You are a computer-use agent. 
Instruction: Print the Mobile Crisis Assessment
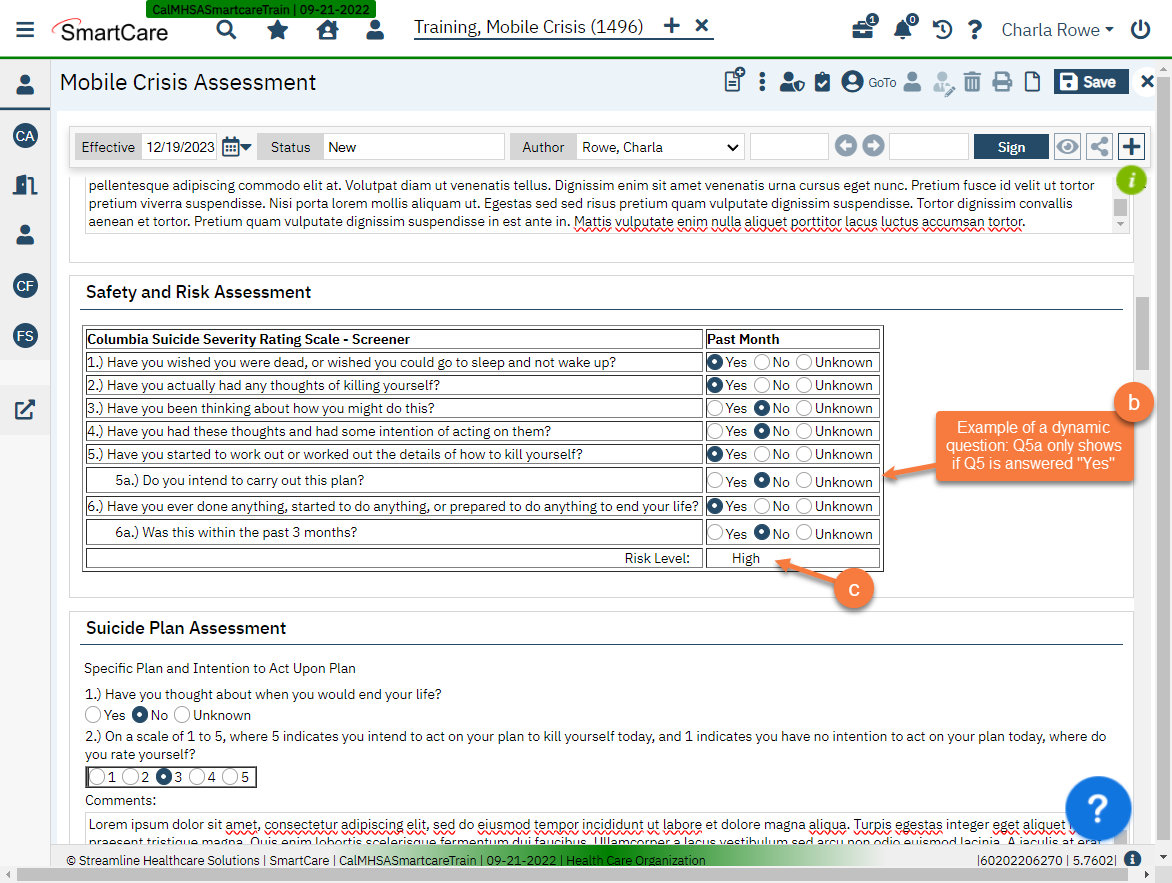click(x=1002, y=82)
